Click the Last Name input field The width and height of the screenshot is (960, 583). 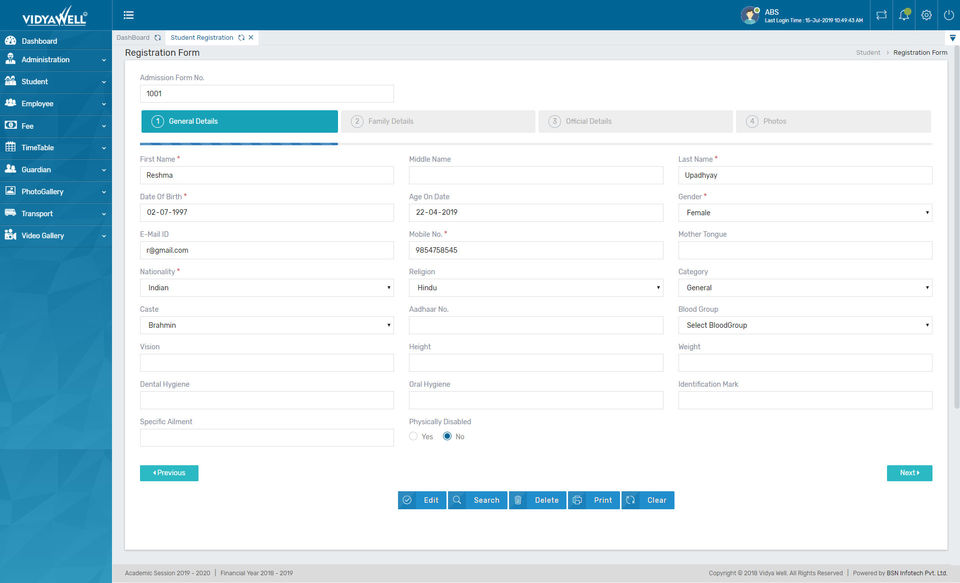click(x=805, y=175)
